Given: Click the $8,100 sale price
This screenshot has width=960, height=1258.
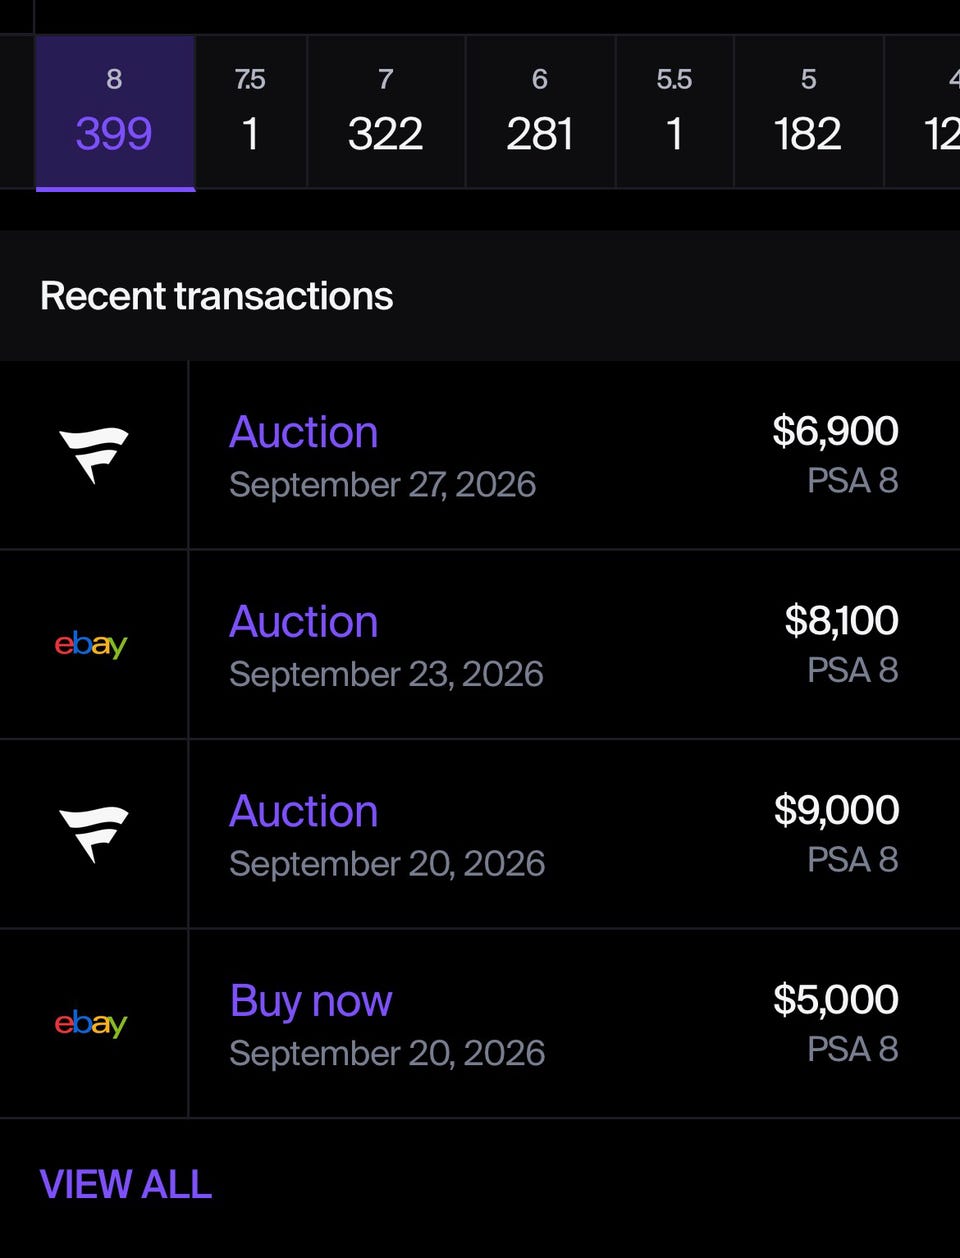Looking at the screenshot, I should 841,621.
